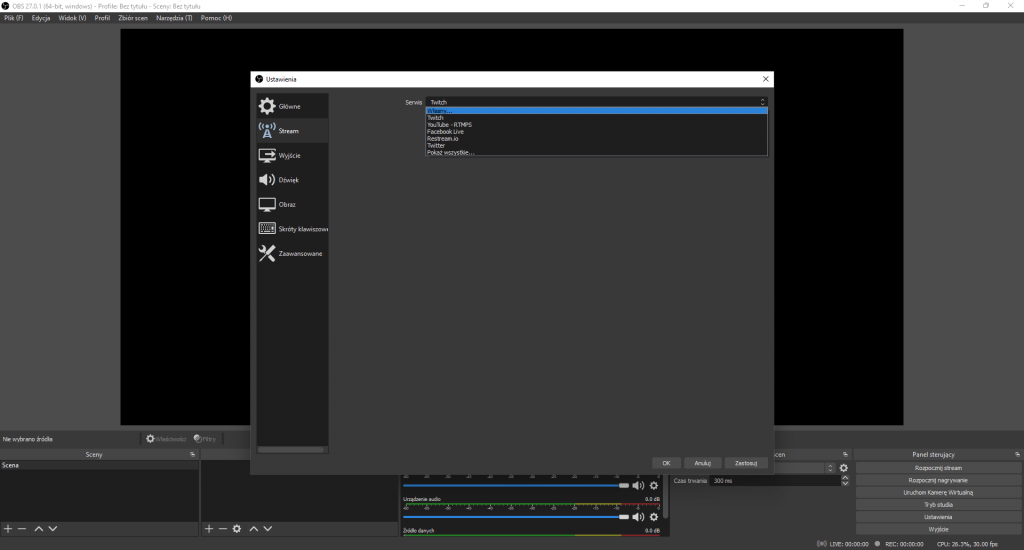Click the Rozpocznij nagrywanie button
The width and height of the screenshot is (1024, 550).
click(x=938, y=480)
